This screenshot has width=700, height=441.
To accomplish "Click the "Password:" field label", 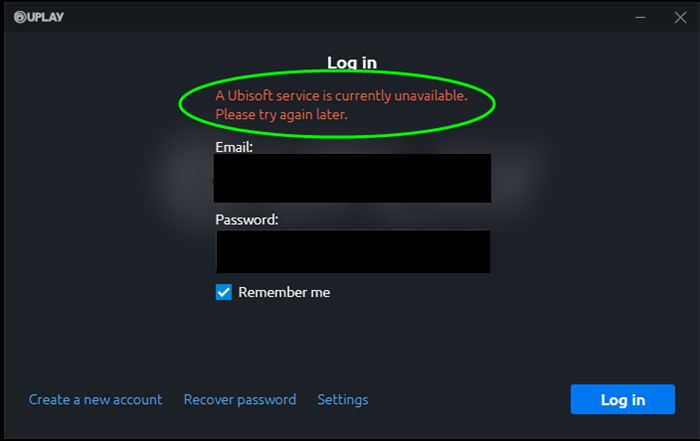I will pyautogui.click(x=246, y=218).
